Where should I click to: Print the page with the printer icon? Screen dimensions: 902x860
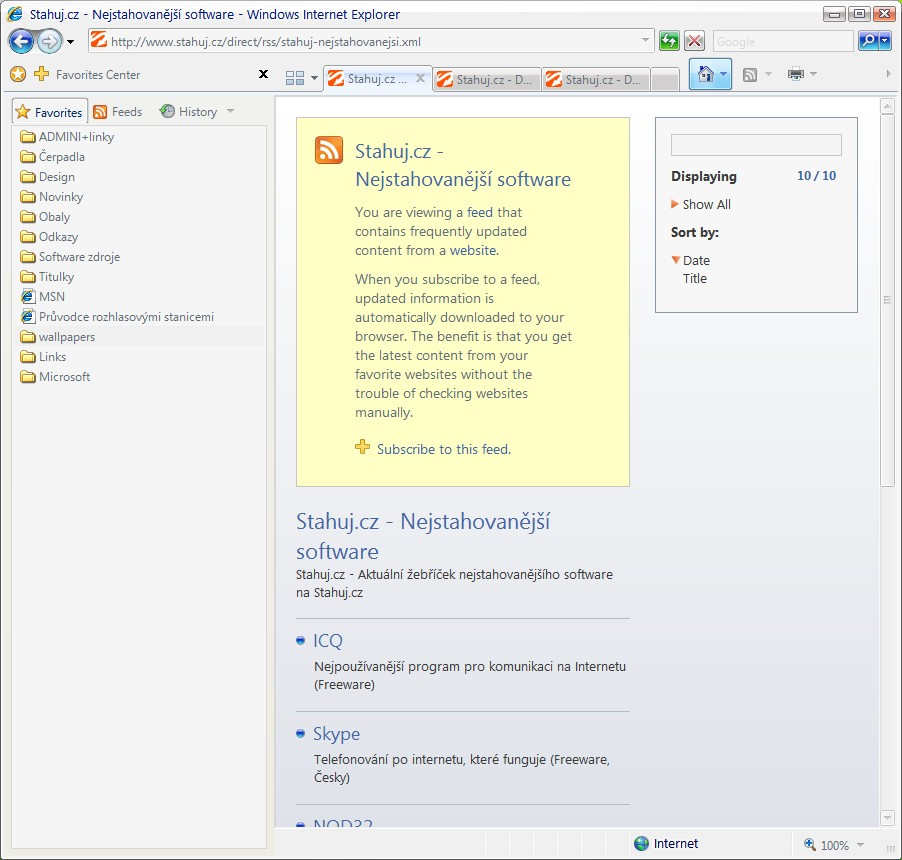(x=796, y=74)
